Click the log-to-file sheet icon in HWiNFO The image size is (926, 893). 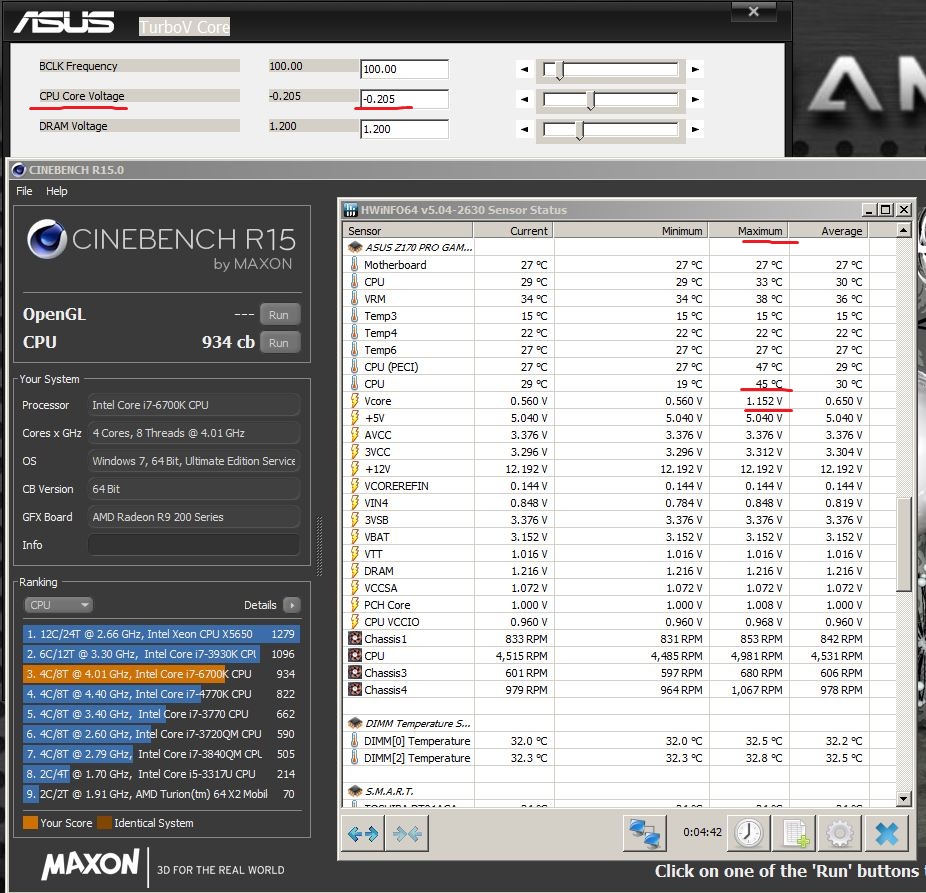tap(794, 833)
